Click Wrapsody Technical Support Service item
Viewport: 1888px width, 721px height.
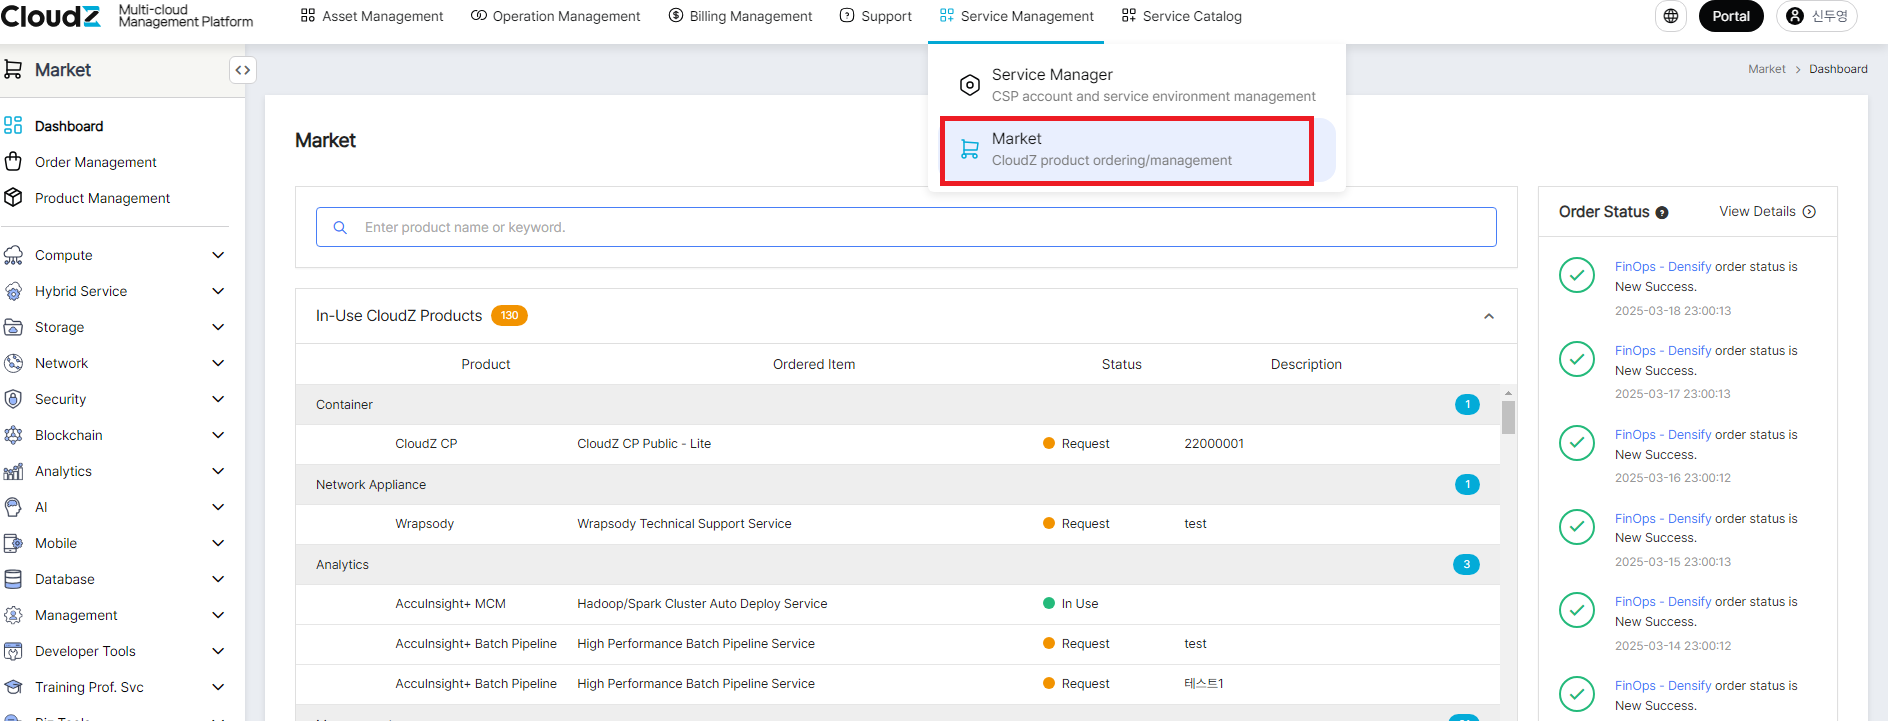click(684, 524)
